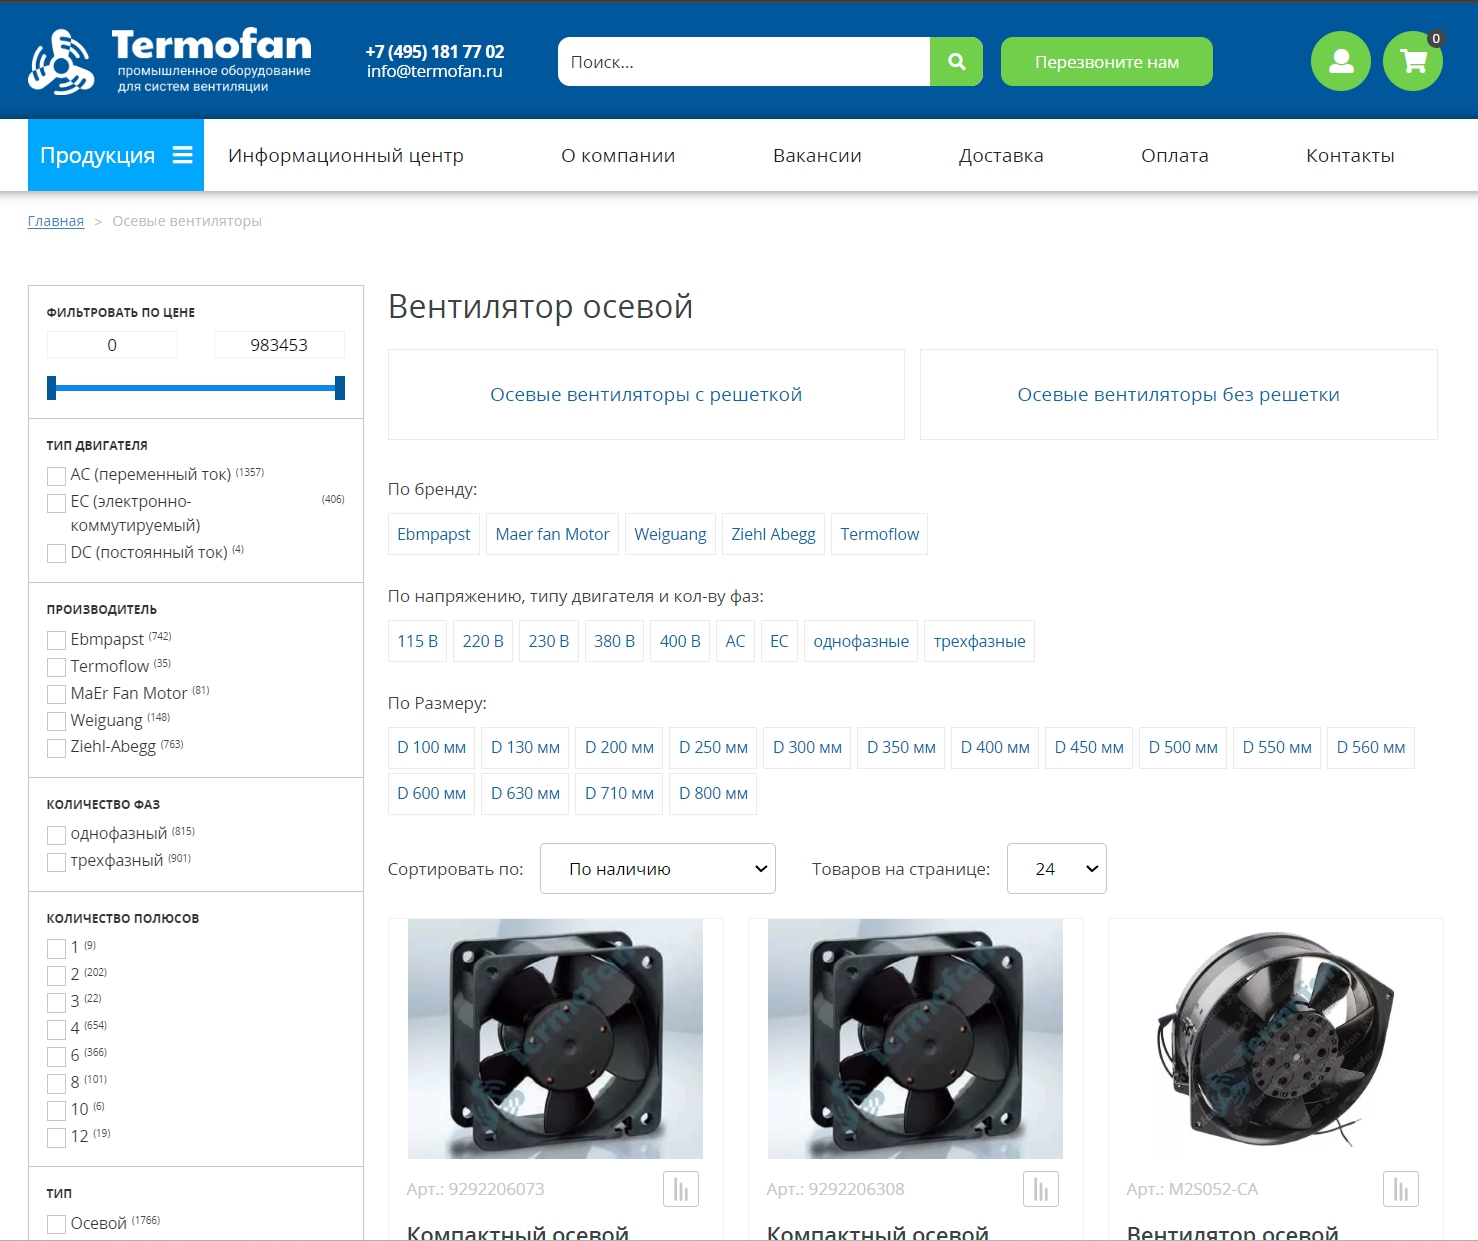Open the Продукция hamburger menu
The image size is (1478, 1241).
(x=116, y=155)
